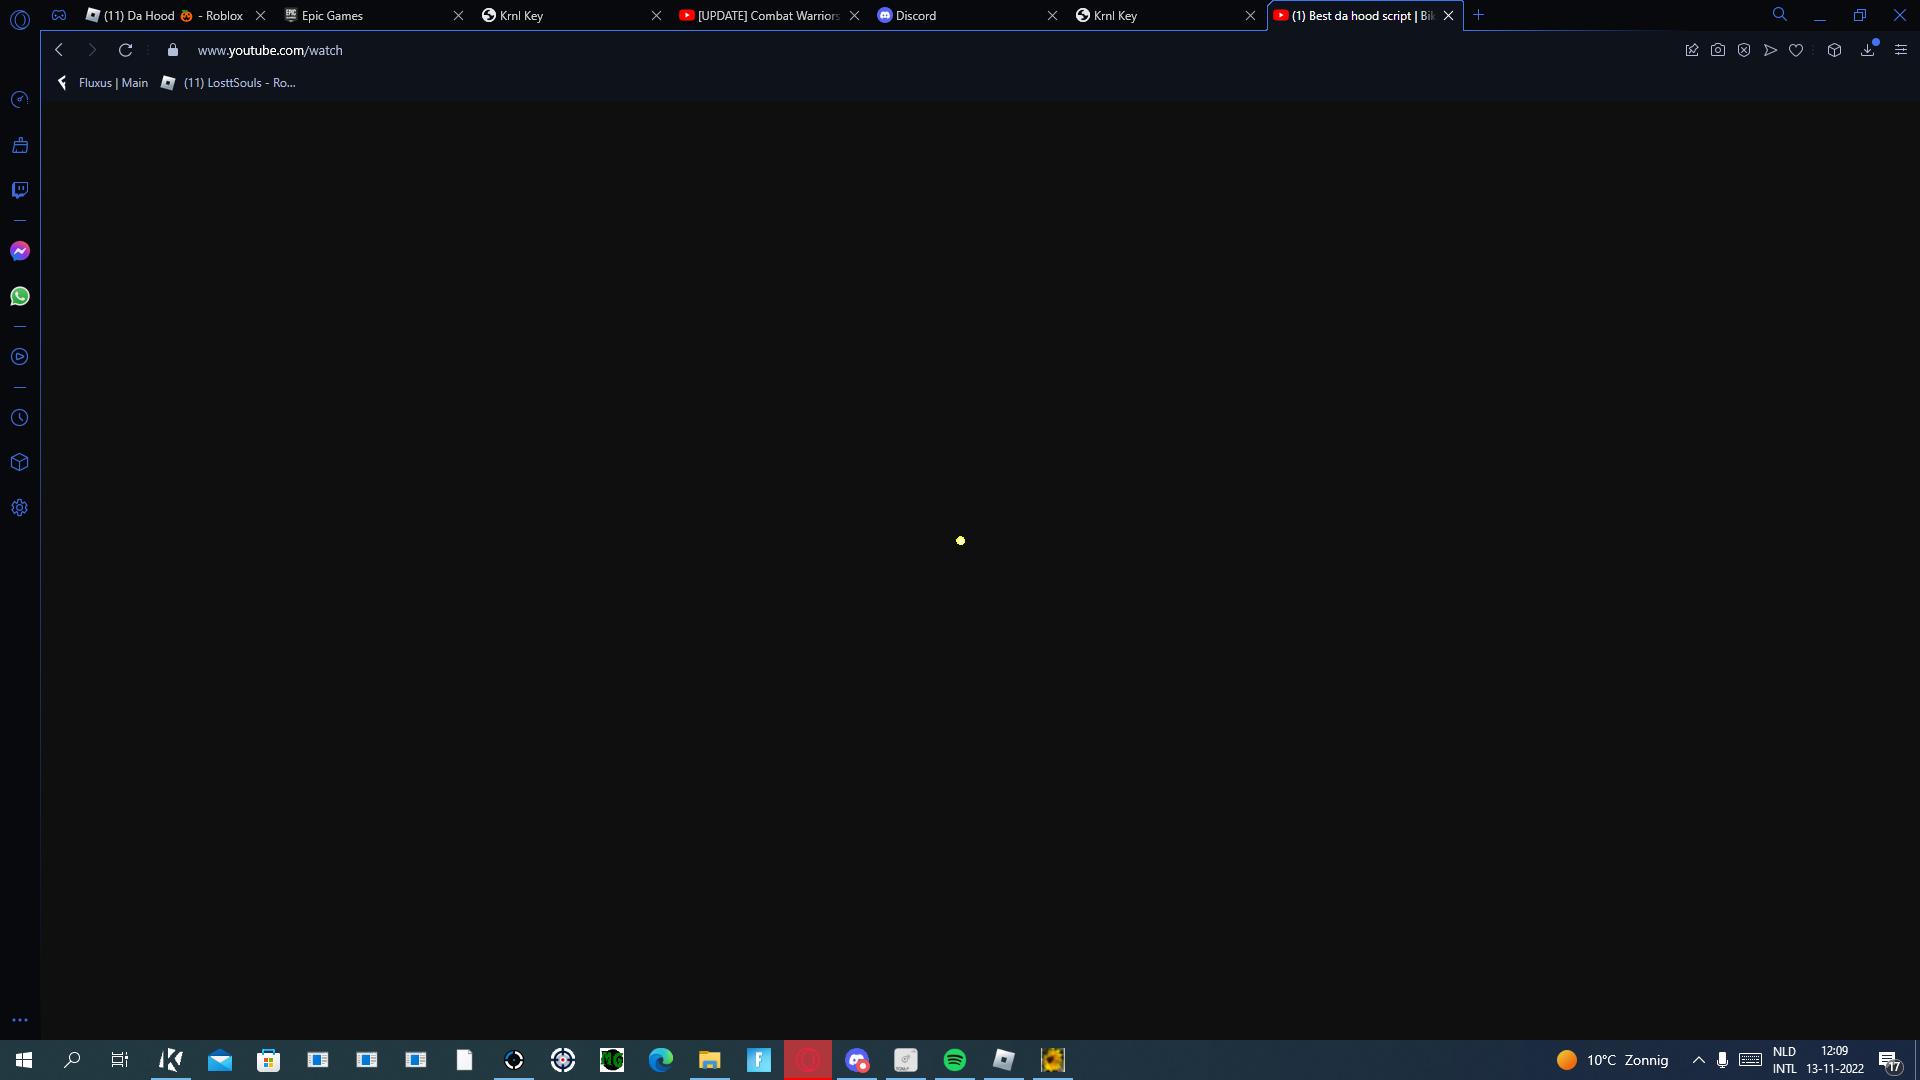
Task: Add page to bookmarks with heart icon
Action: point(1796,50)
